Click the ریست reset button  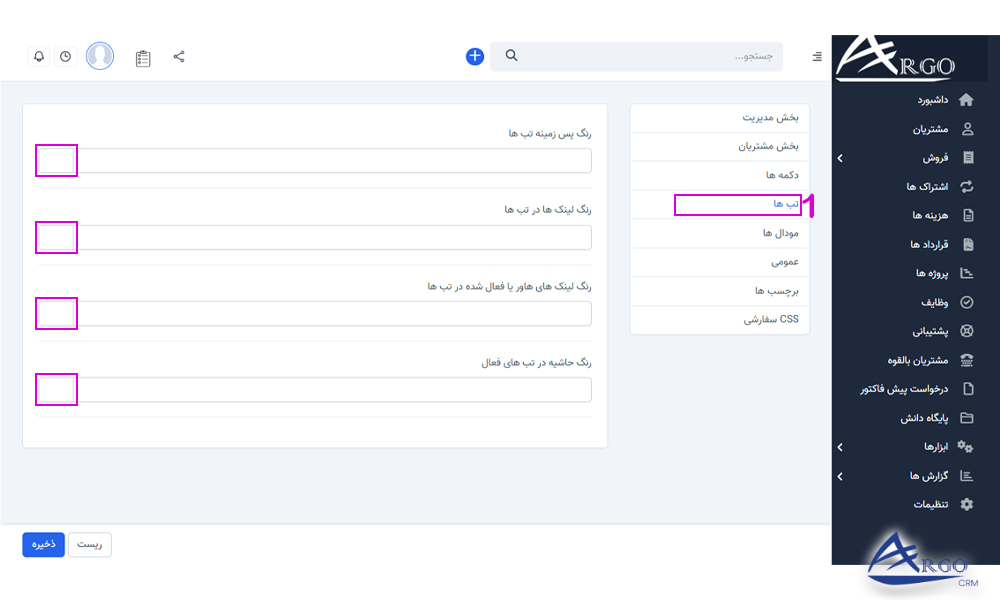point(89,544)
